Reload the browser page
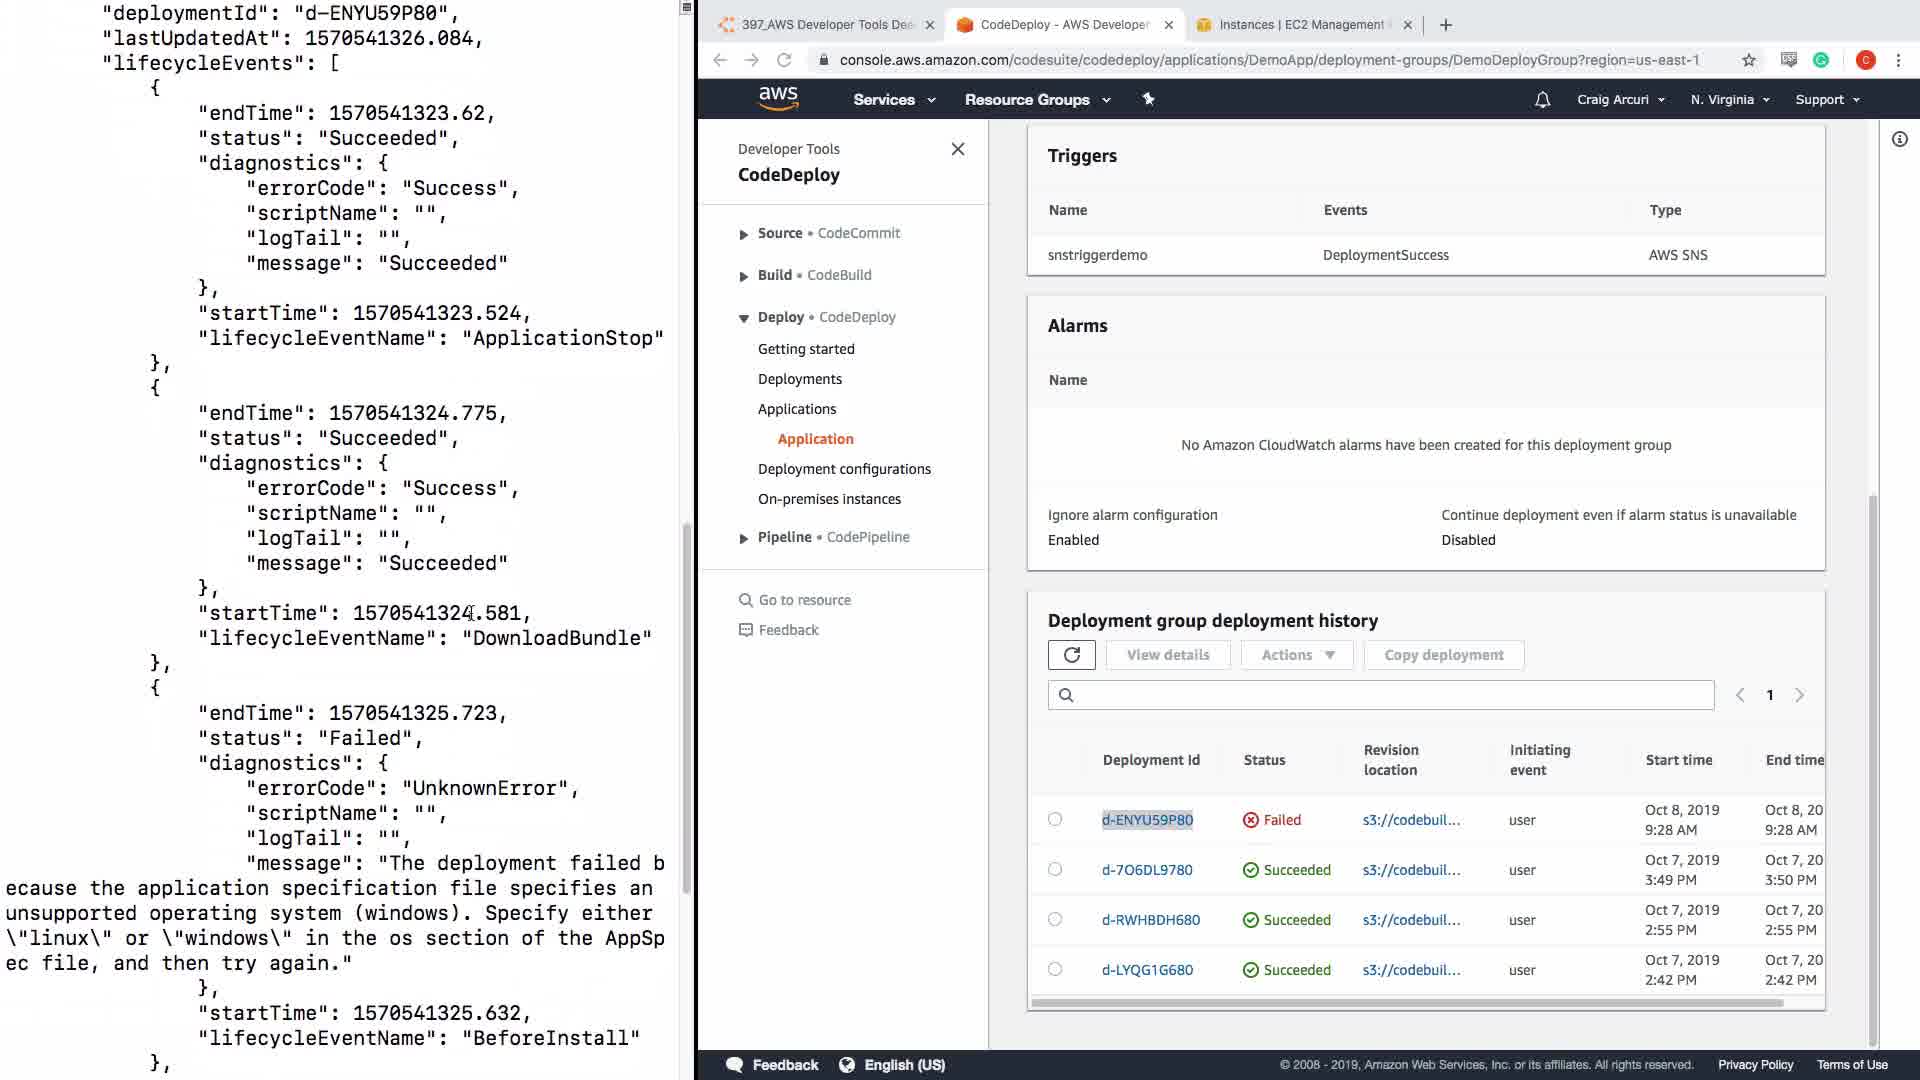 coord(784,60)
